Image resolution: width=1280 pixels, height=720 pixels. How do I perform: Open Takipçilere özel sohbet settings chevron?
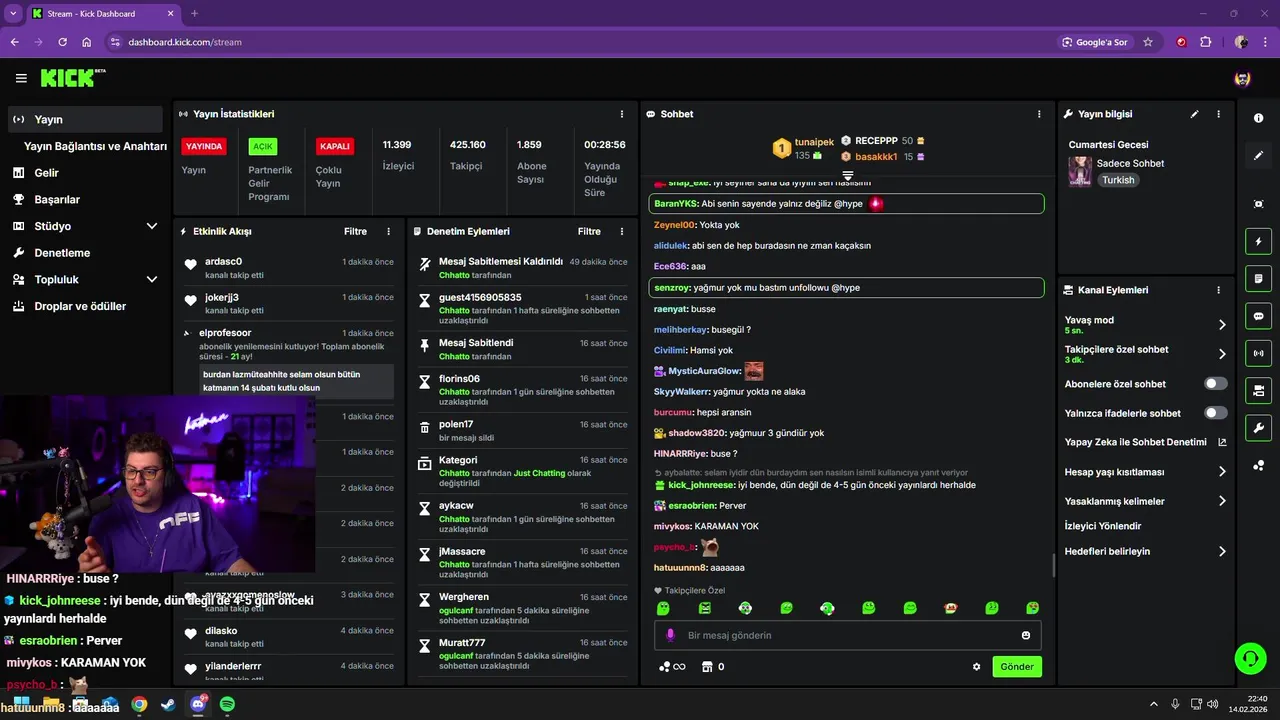pos(1222,354)
